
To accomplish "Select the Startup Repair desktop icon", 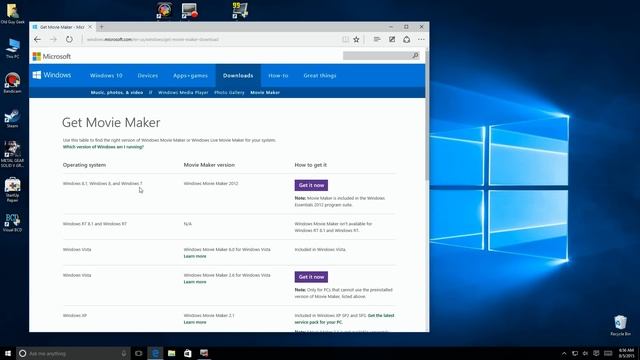I will 12,190.
